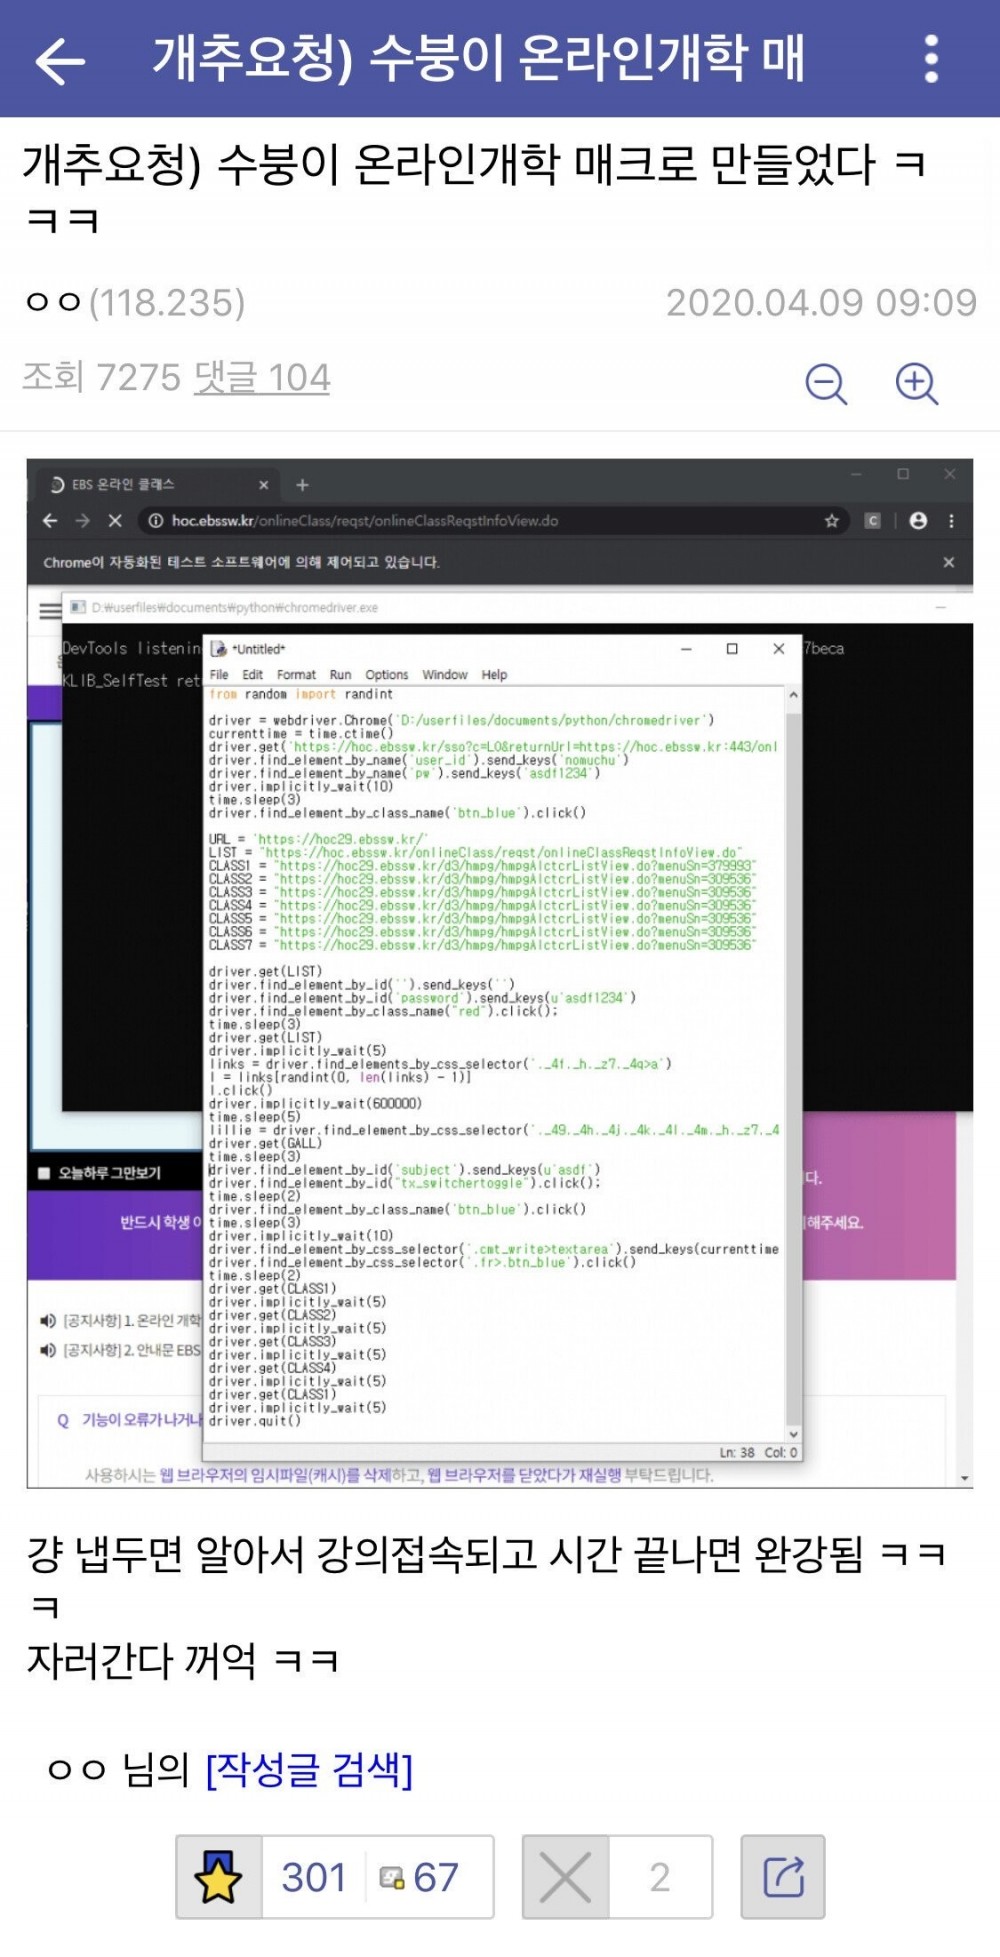Viewport: 1000px width, 1957px height.
Task: Tap the zoom in magnifier icon
Action: click(x=916, y=383)
